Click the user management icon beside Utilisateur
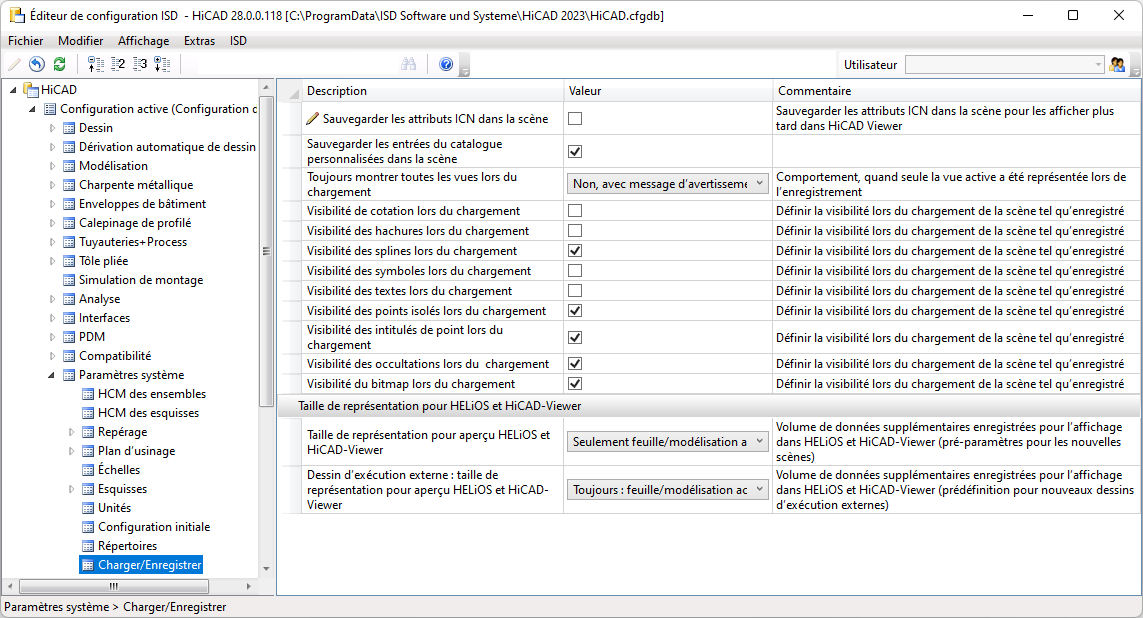The height and width of the screenshot is (618, 1143). coord(1117,65)
